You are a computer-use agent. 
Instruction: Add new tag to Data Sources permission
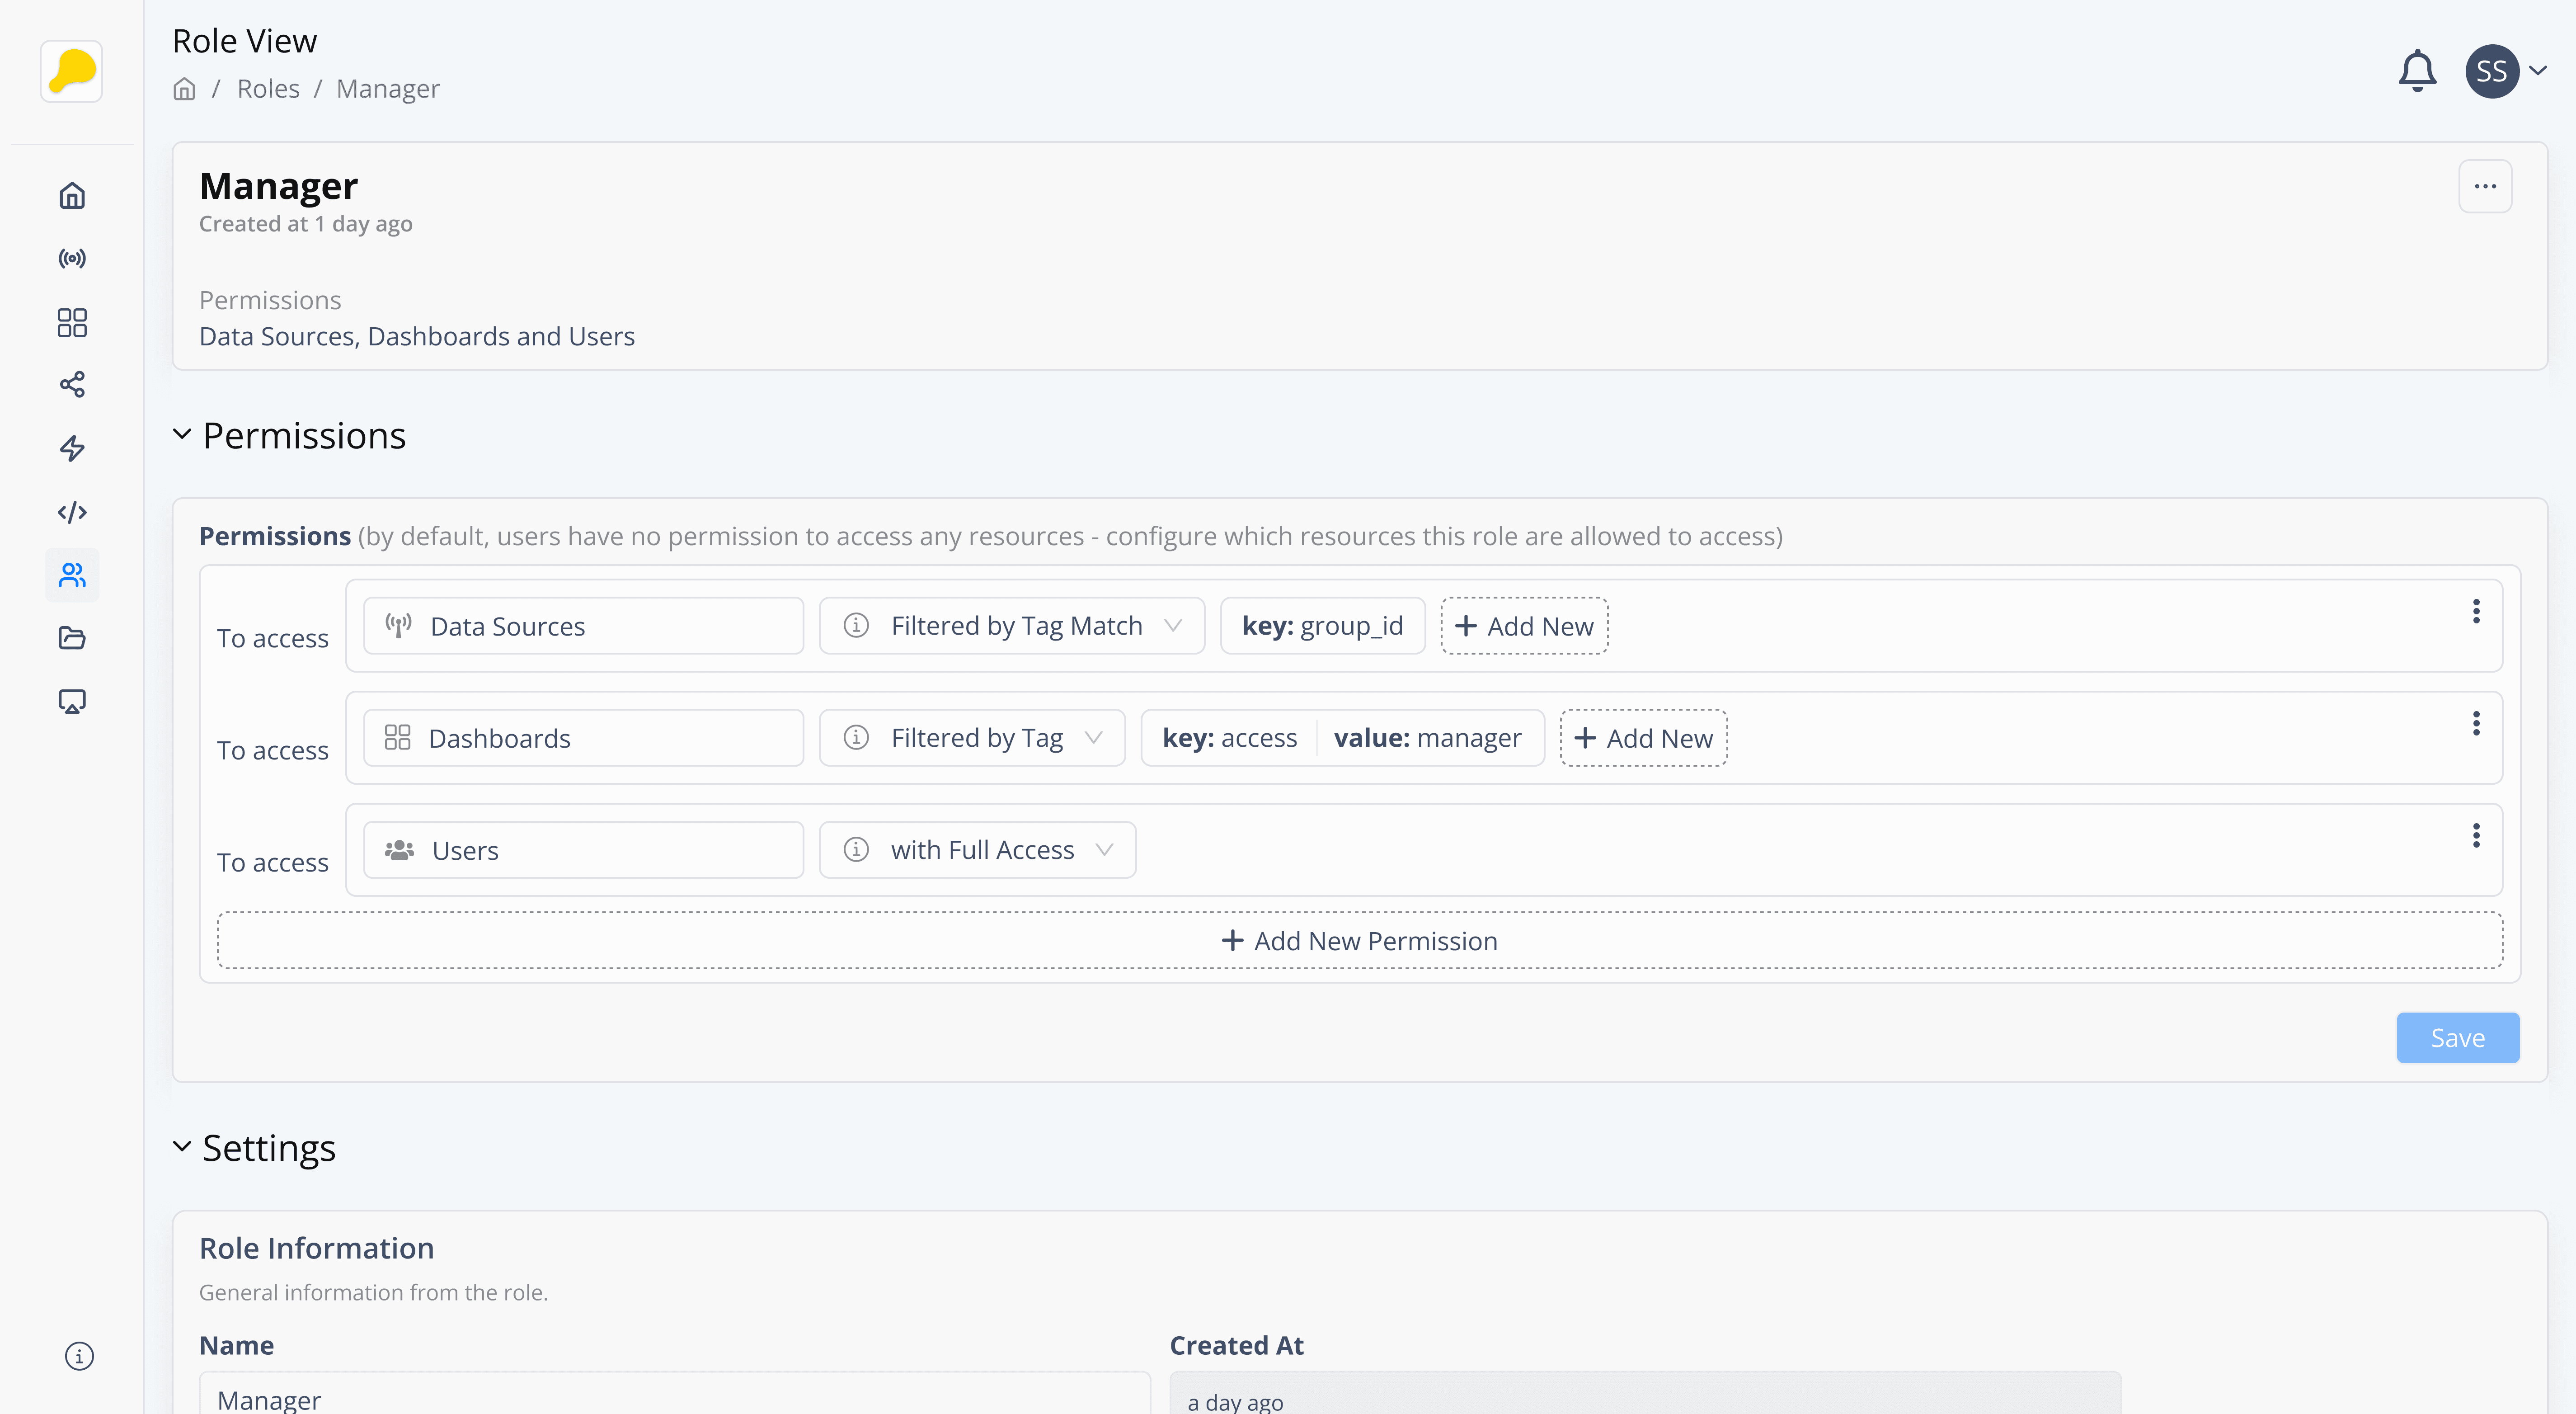coord(1524,626)
